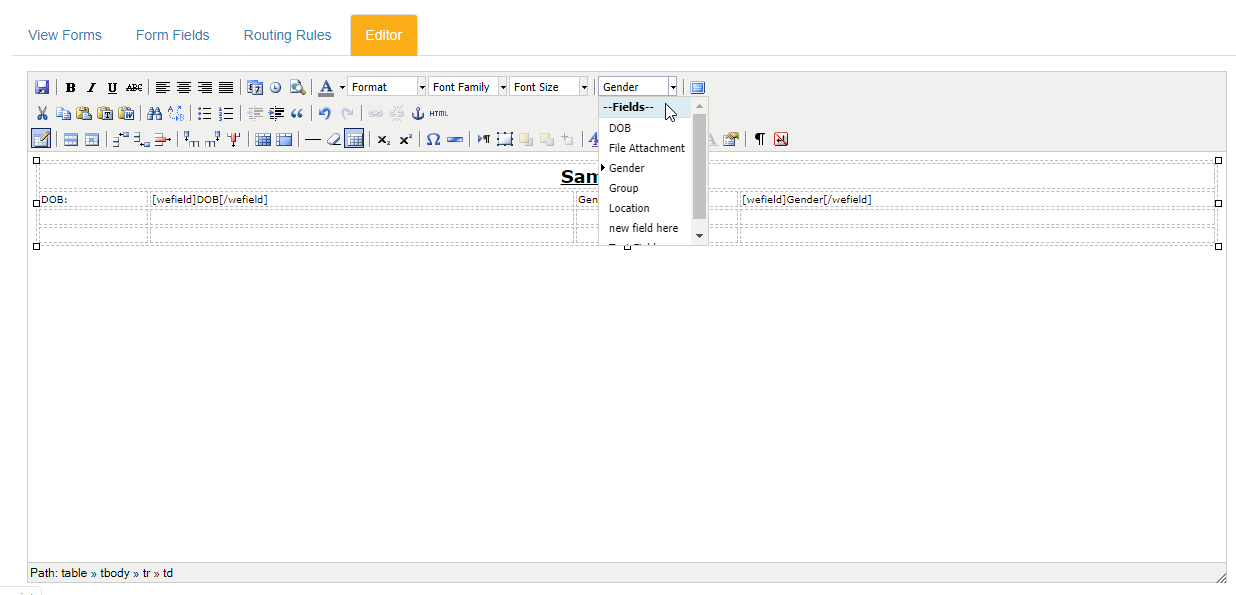The width and height of the screenshot is (1236, 595).
Task: Insert anchor icon
Action: click(x=418, y=113)
